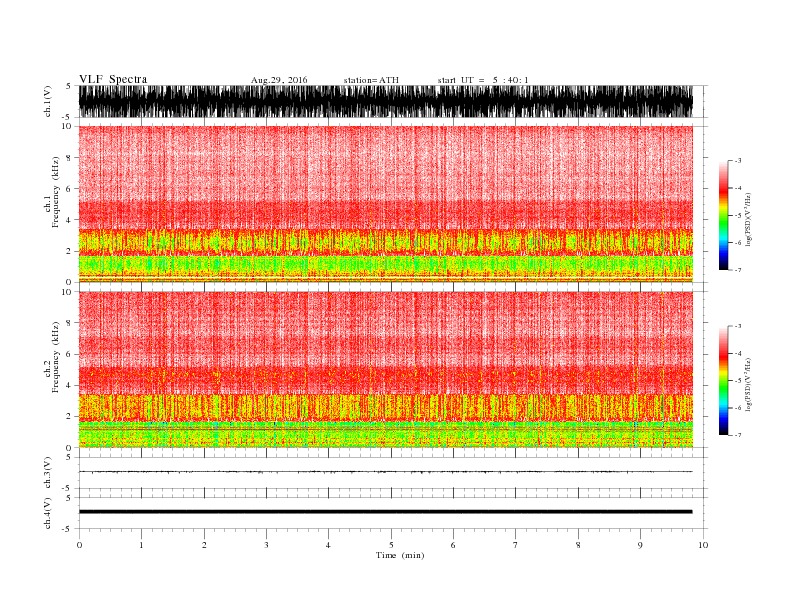Click the "ch.2 Frequency (kHz)" axis label
Image resolution: width=792 pixels, height=612 pixels.
tap(52, 357)
